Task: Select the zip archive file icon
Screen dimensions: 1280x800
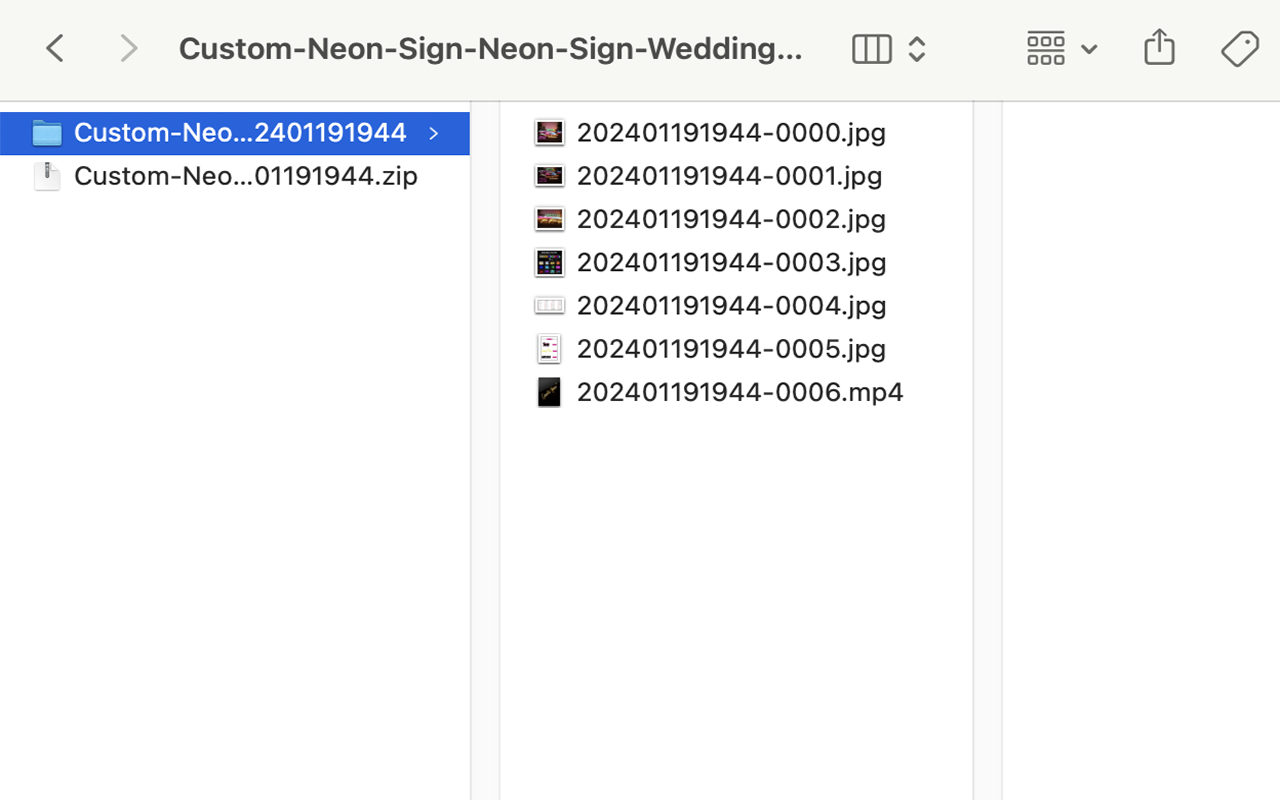Action: (47, 176)
